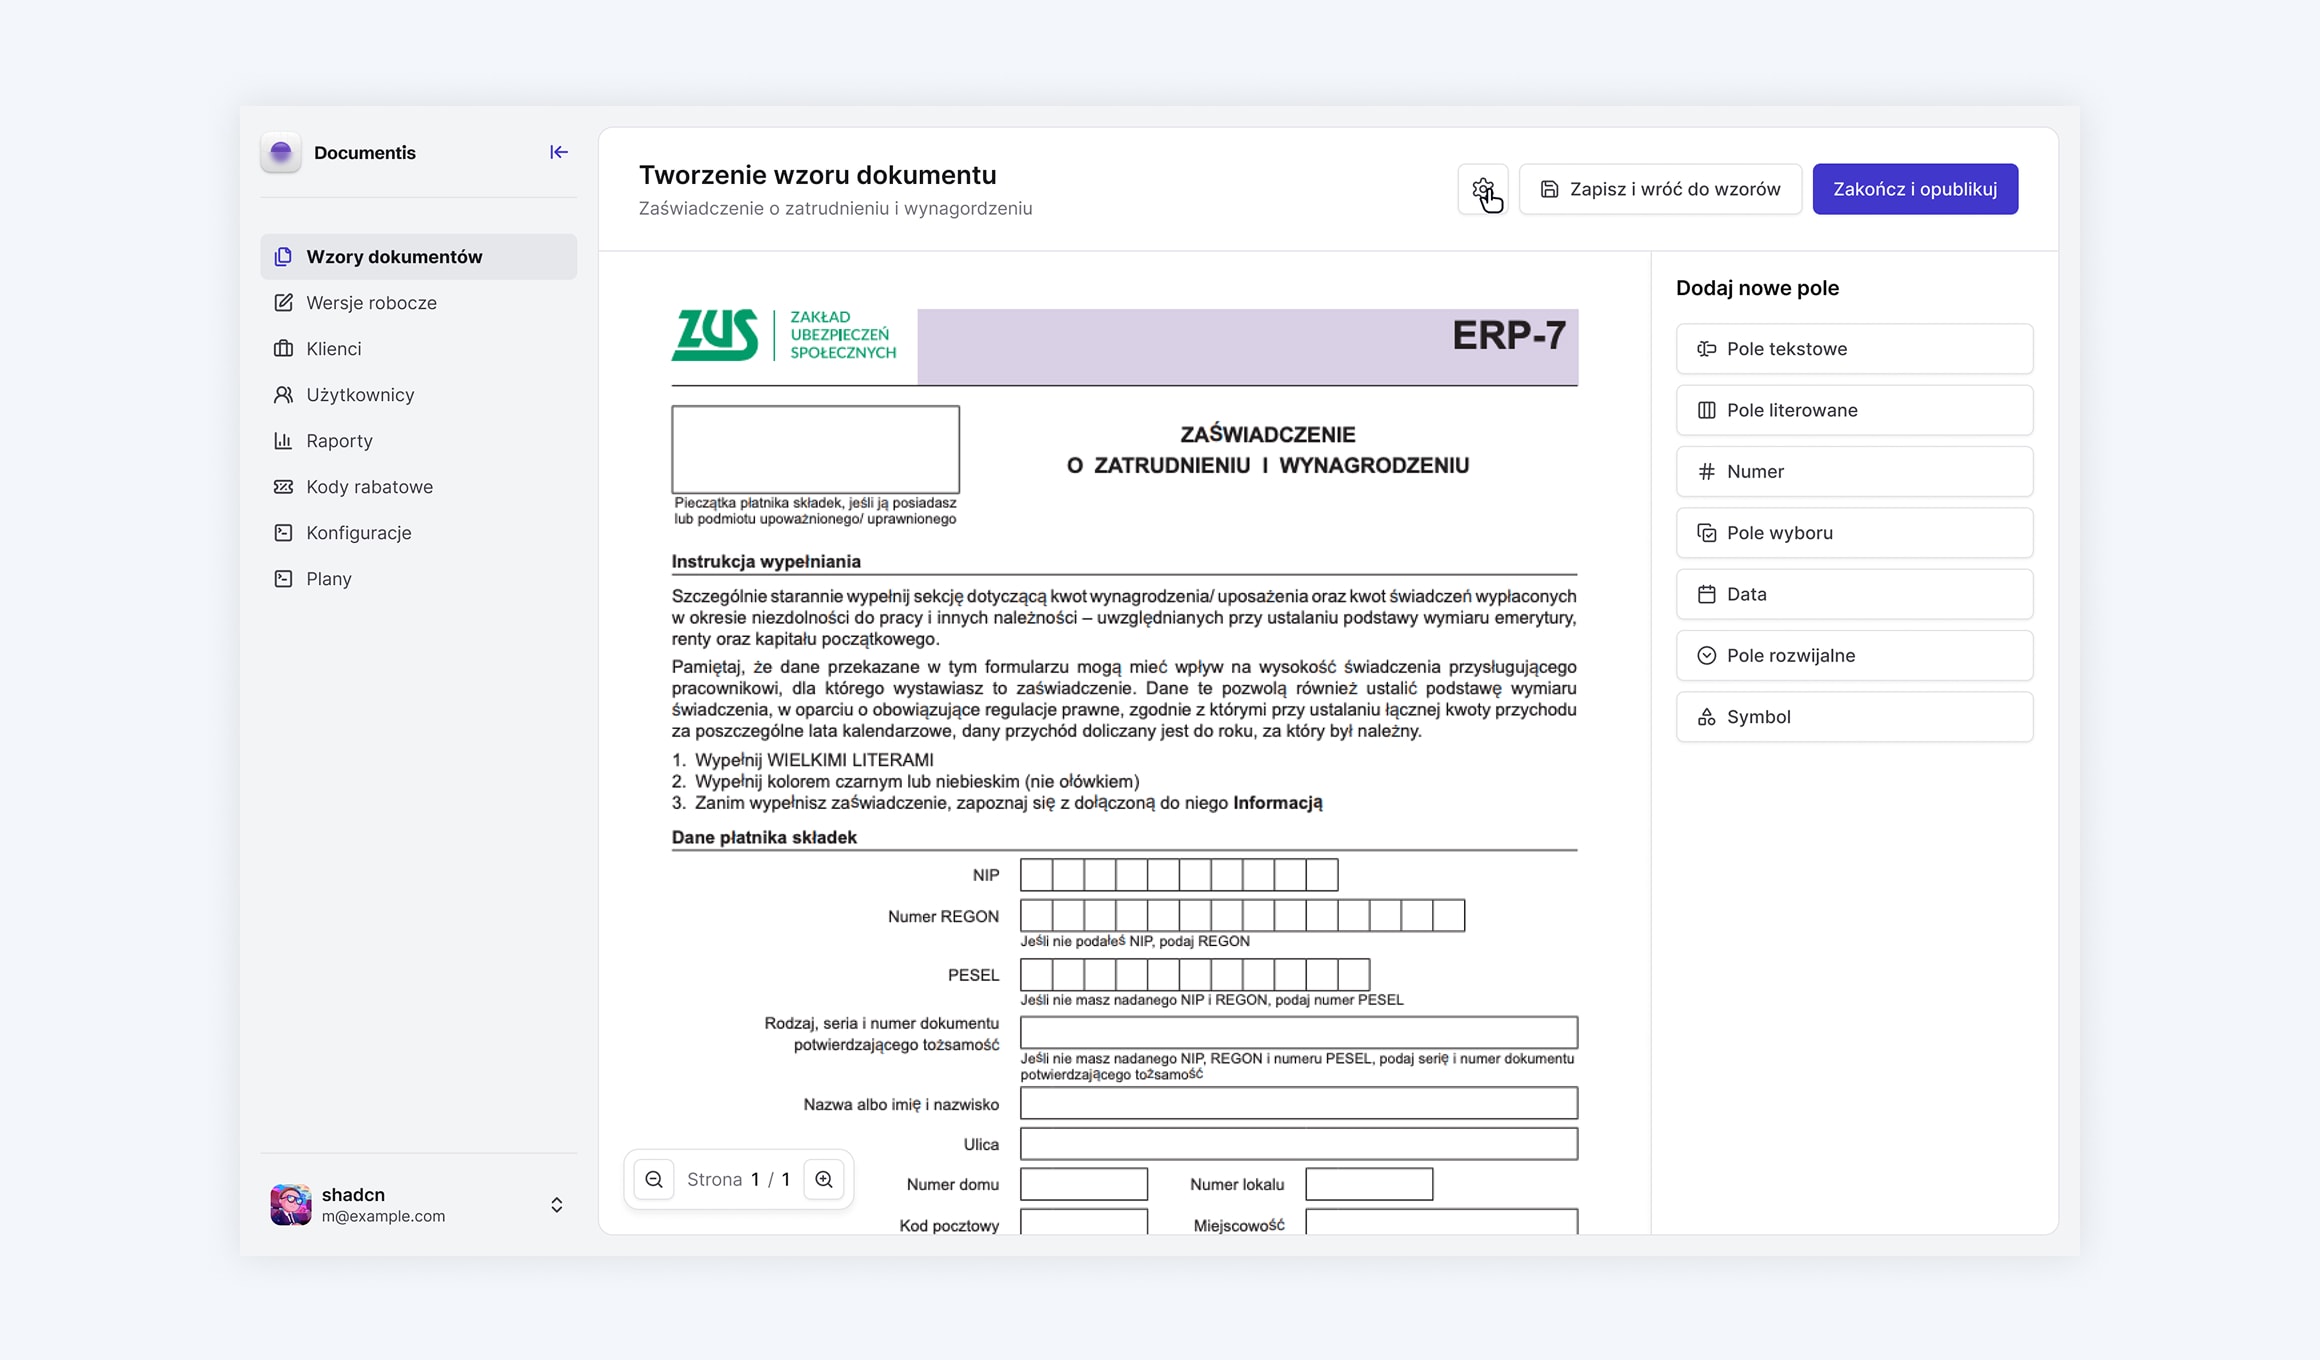Click Zakończ i opublikuj button
Image resolution: width=2320 pixels, height=1360 pixels.
(x=1915, y=189)
